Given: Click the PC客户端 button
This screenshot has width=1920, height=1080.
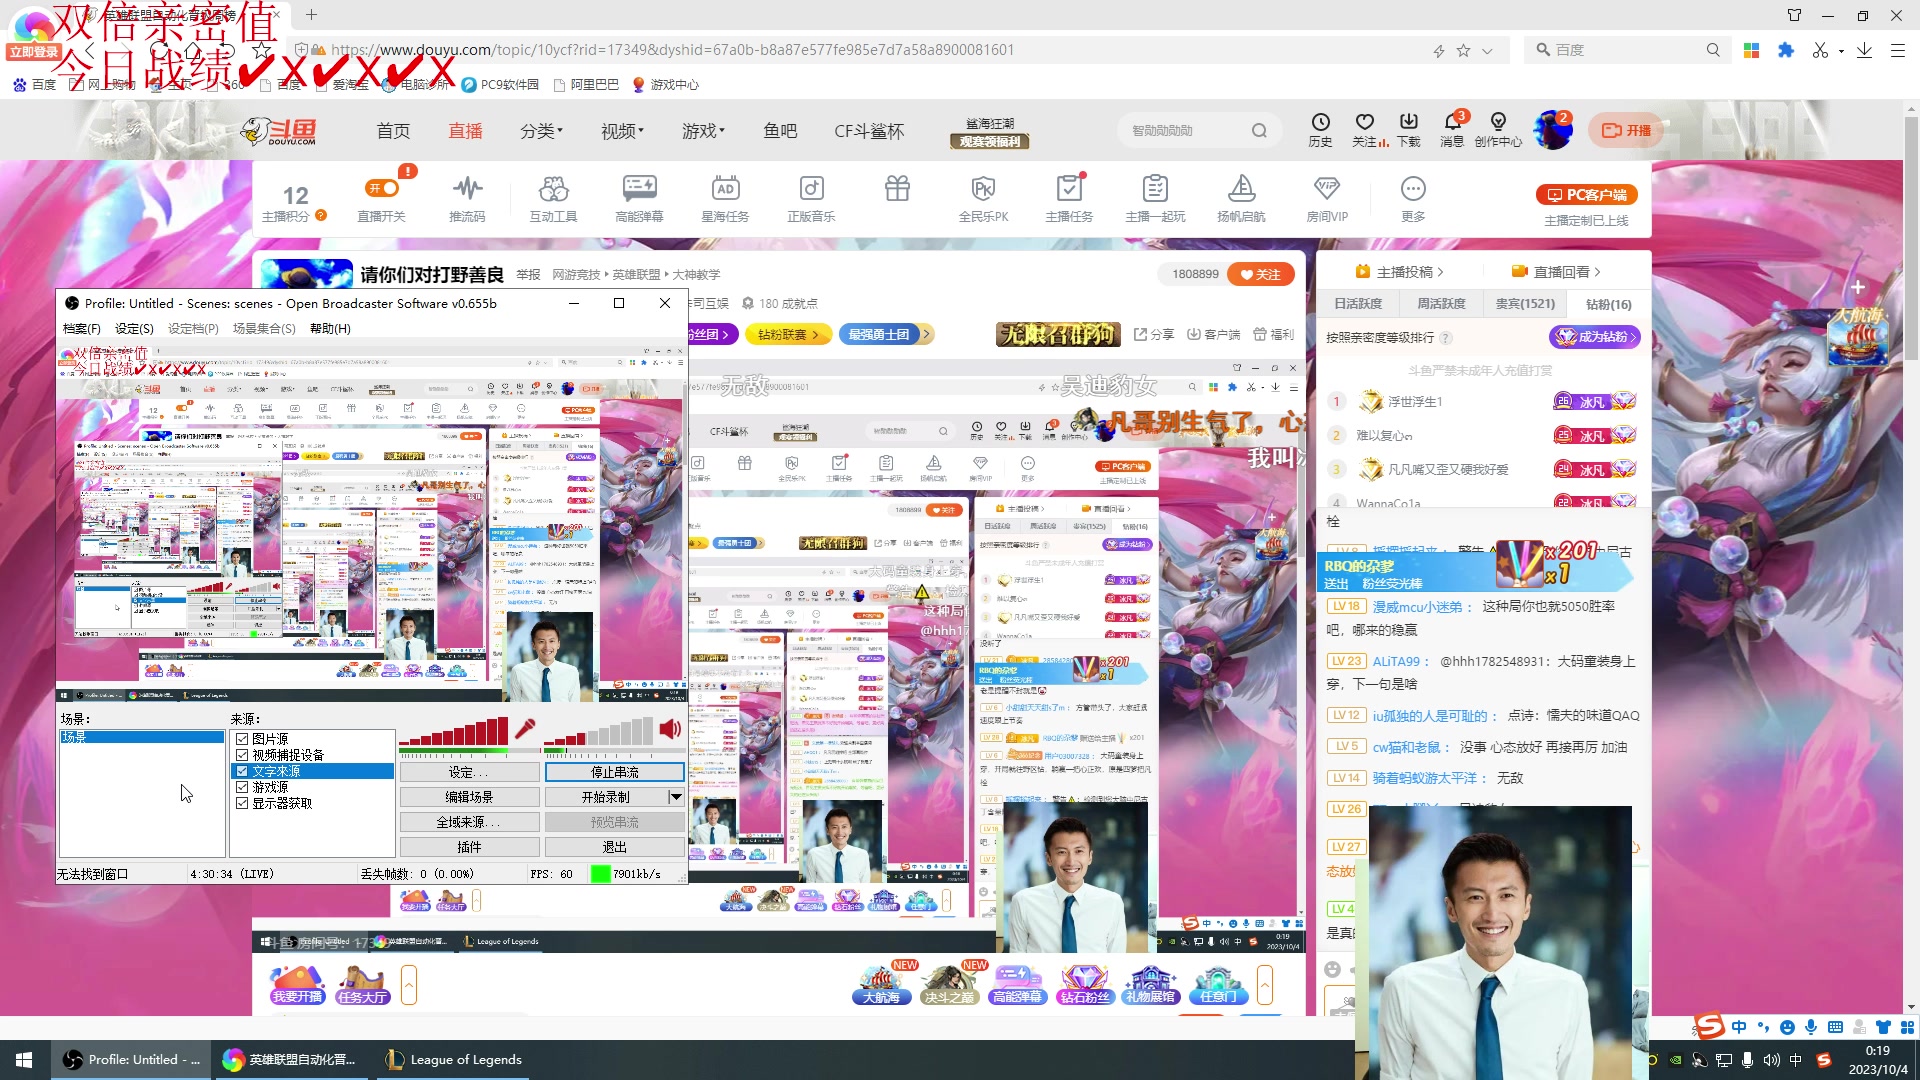Looking at the screenshot, I should point(1586,195).
